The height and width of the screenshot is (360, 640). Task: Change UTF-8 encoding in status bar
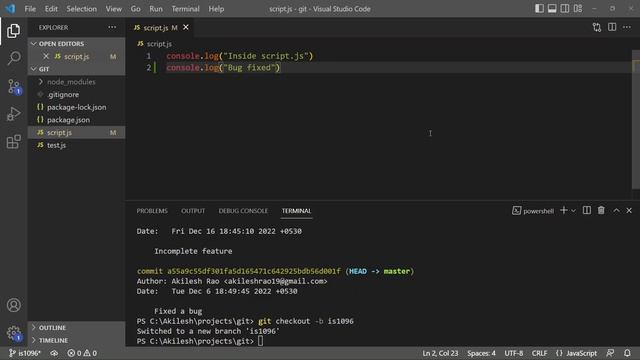pyautogui.click(x=513, y=353)
